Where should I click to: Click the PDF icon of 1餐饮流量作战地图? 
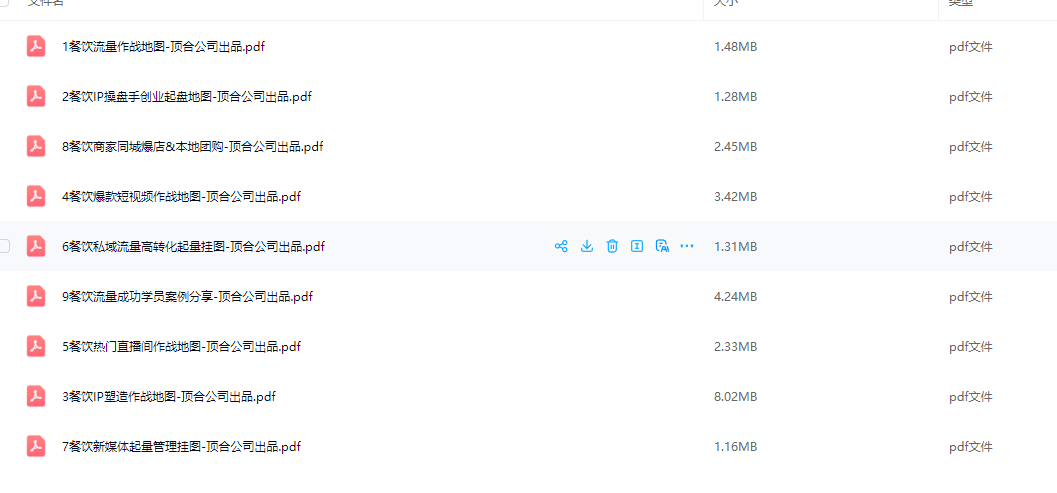(x=36, y=47)
